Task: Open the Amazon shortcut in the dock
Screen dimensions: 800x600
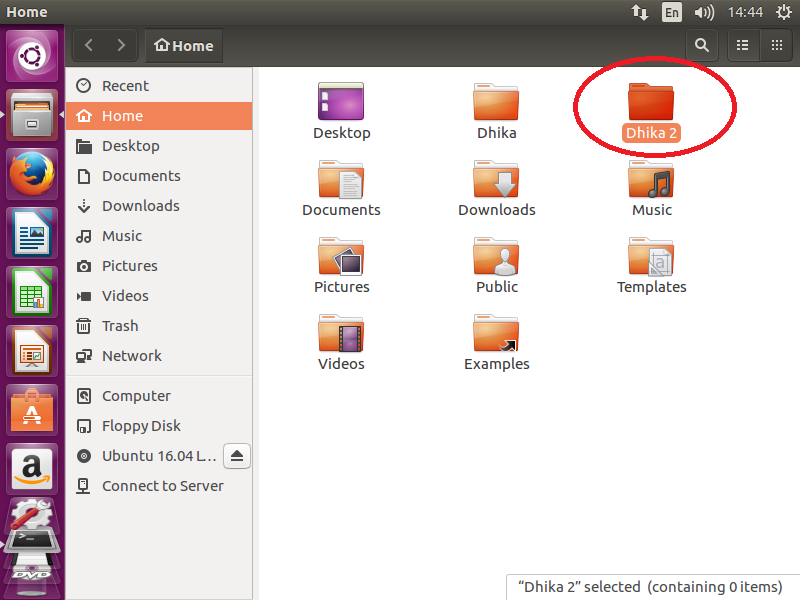Action: pyautogui.click(x=33, y=467)
